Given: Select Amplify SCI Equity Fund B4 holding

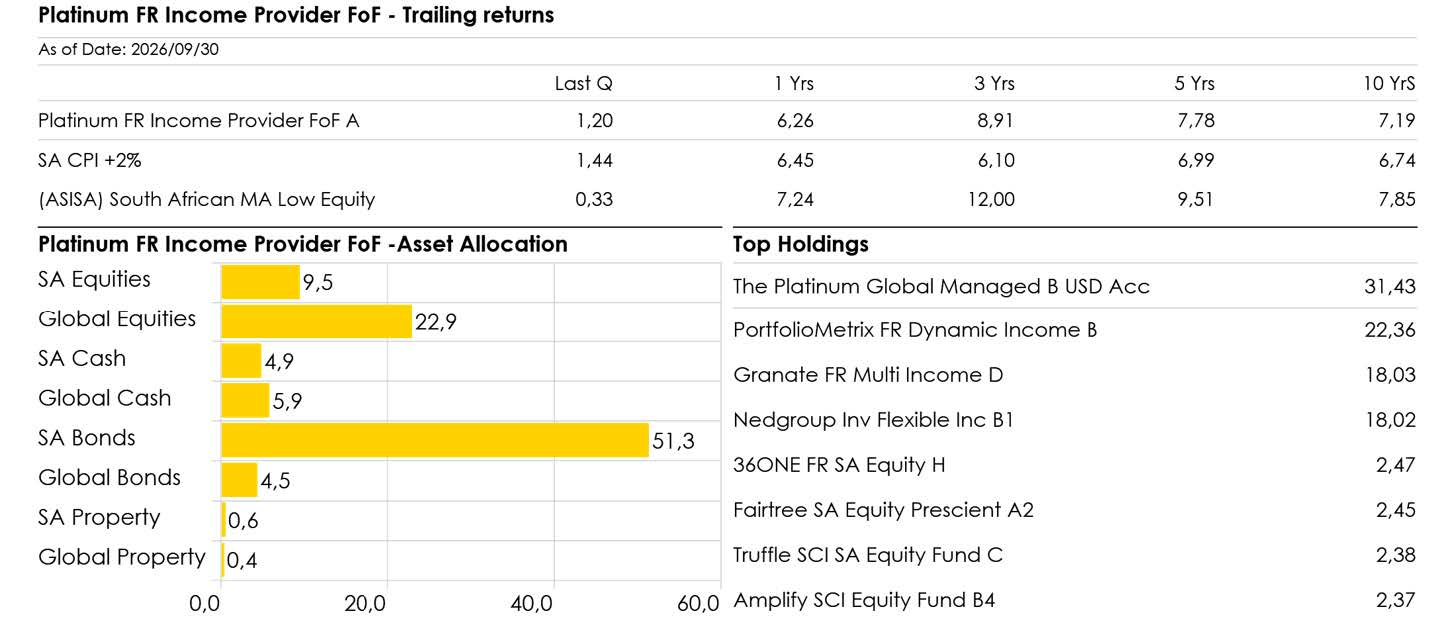Looking at the screenshot, I should pos(864,600).
